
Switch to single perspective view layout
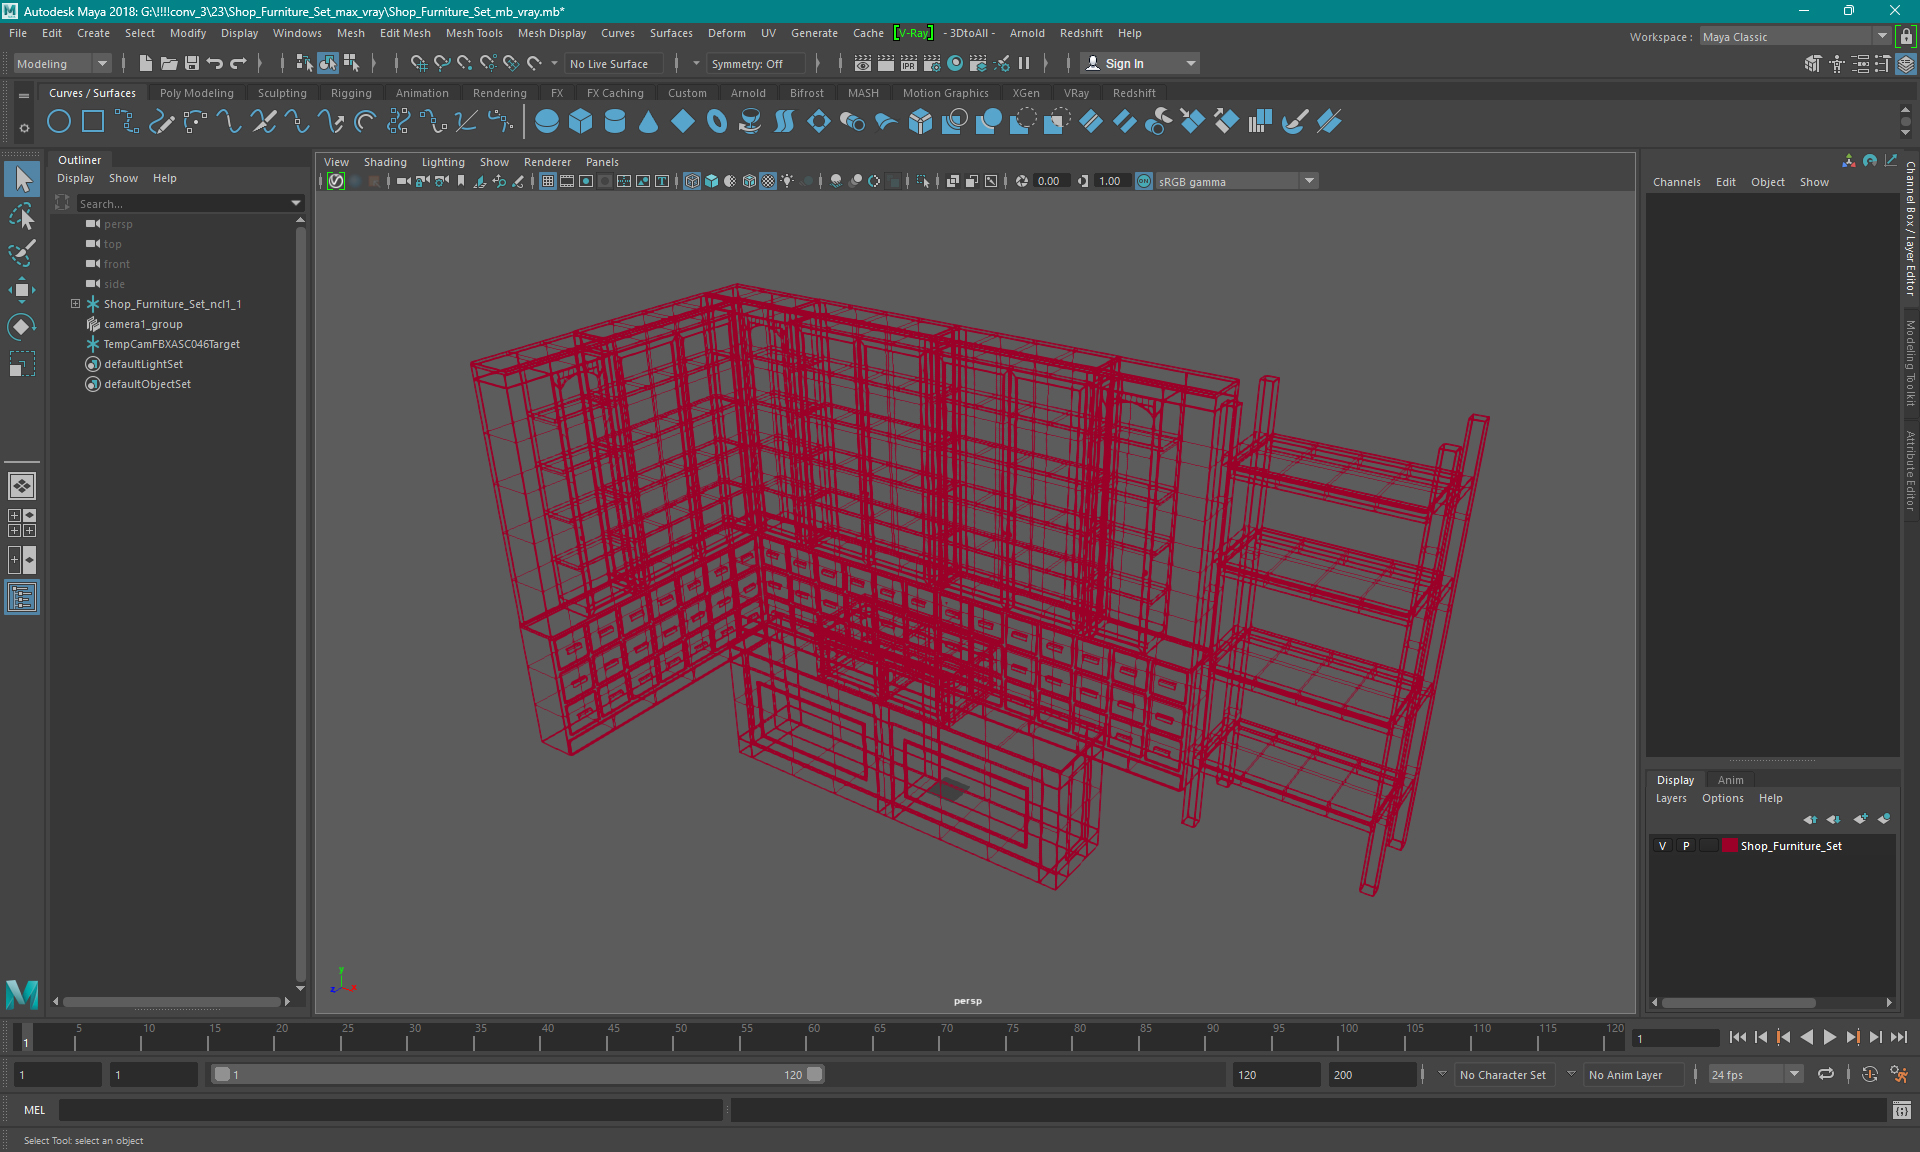tap(22, 486)
